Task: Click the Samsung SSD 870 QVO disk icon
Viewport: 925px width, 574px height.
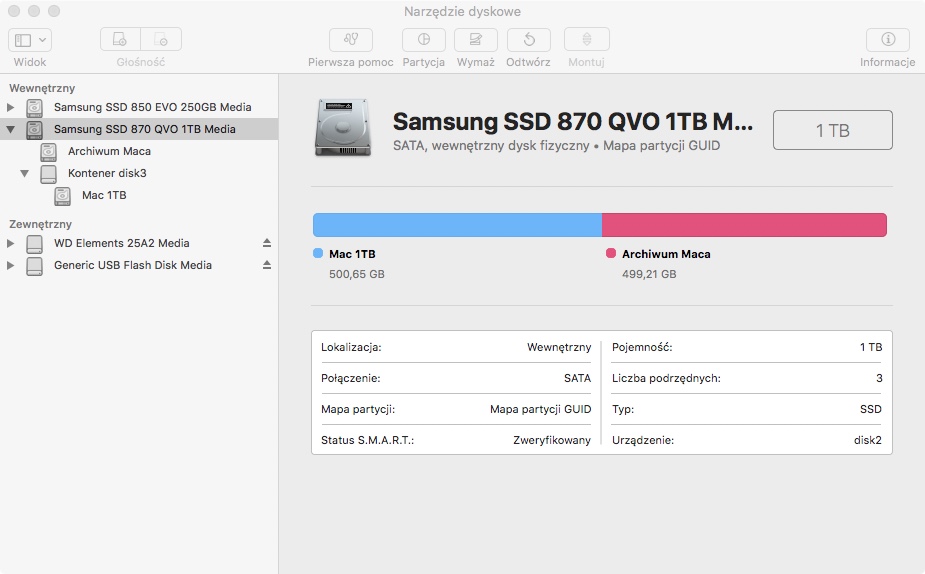Action: point(35,130)
